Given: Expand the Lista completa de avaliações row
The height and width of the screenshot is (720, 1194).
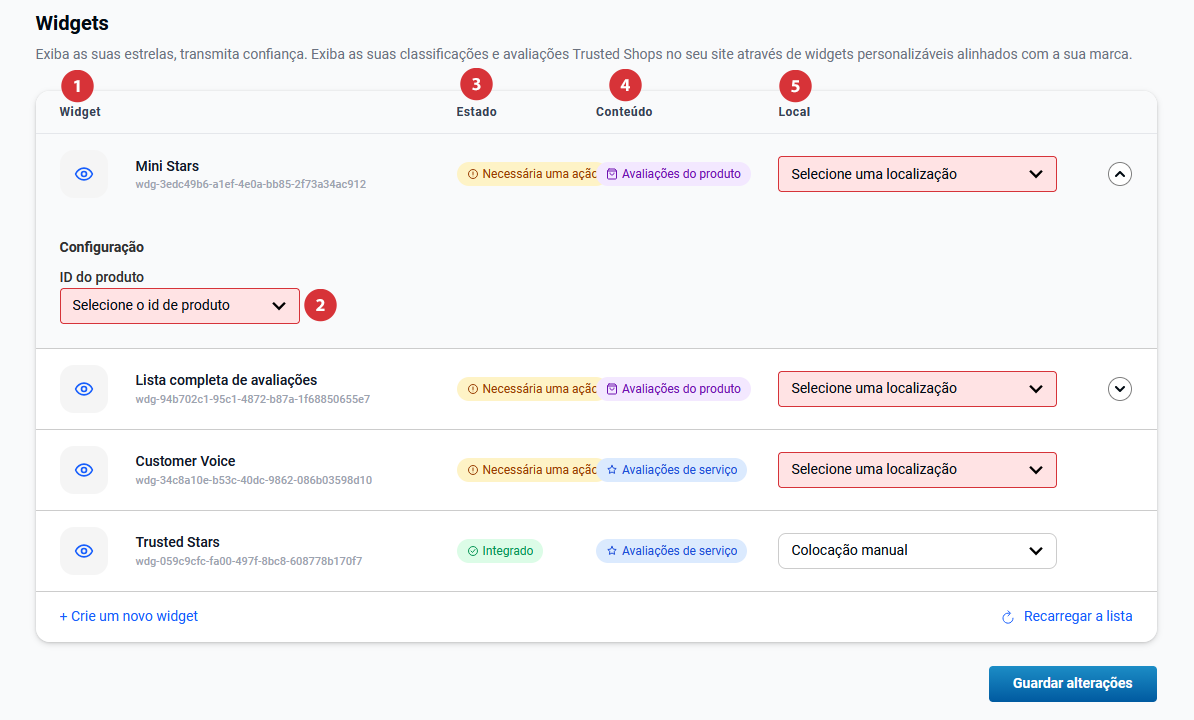Looking at the screenshot, I should (x=1120, y=389).
